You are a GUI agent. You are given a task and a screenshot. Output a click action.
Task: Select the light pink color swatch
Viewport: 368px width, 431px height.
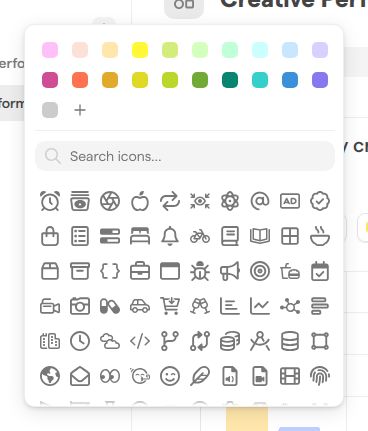pyautogui.click(x=50, y=50)
